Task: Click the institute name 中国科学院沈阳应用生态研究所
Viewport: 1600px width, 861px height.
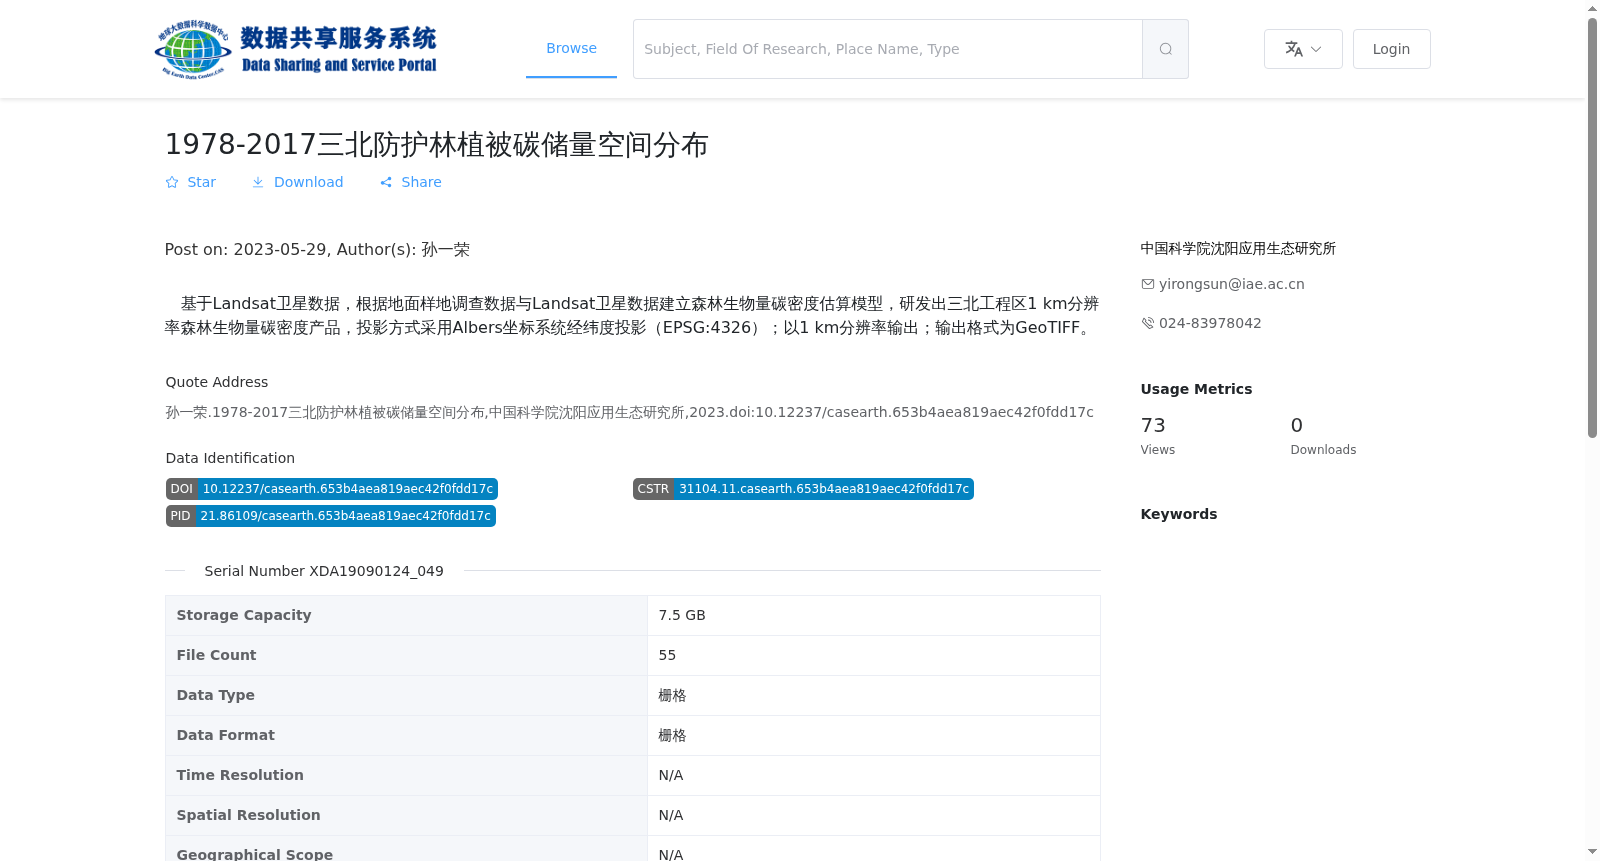Action: point(1238,248)
